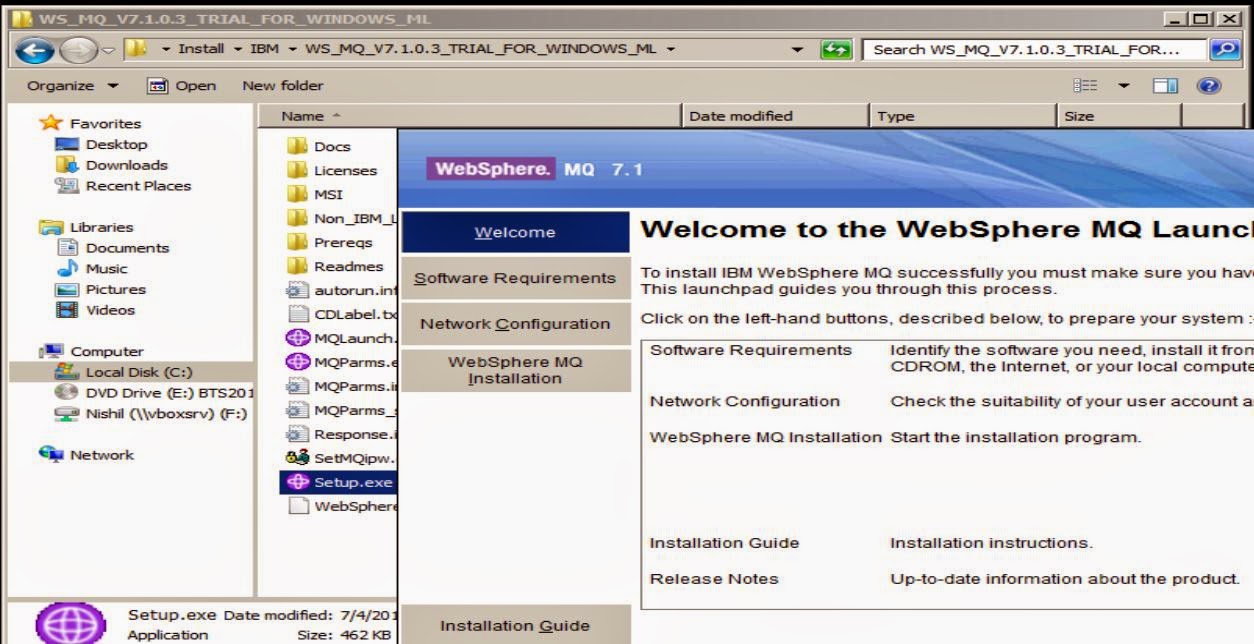Open the Network Configuration launchpad page

[515, 324]
